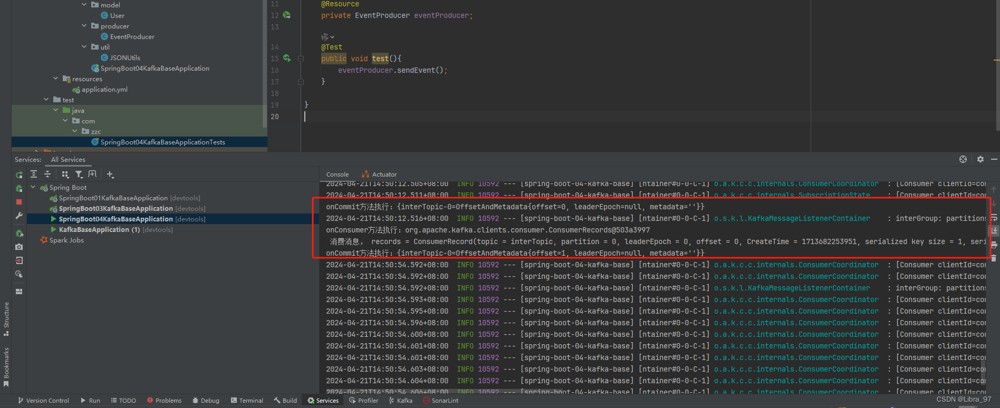Collapse the util folder
Viewport: 1000px width, 408px height.
coord(84,47)
